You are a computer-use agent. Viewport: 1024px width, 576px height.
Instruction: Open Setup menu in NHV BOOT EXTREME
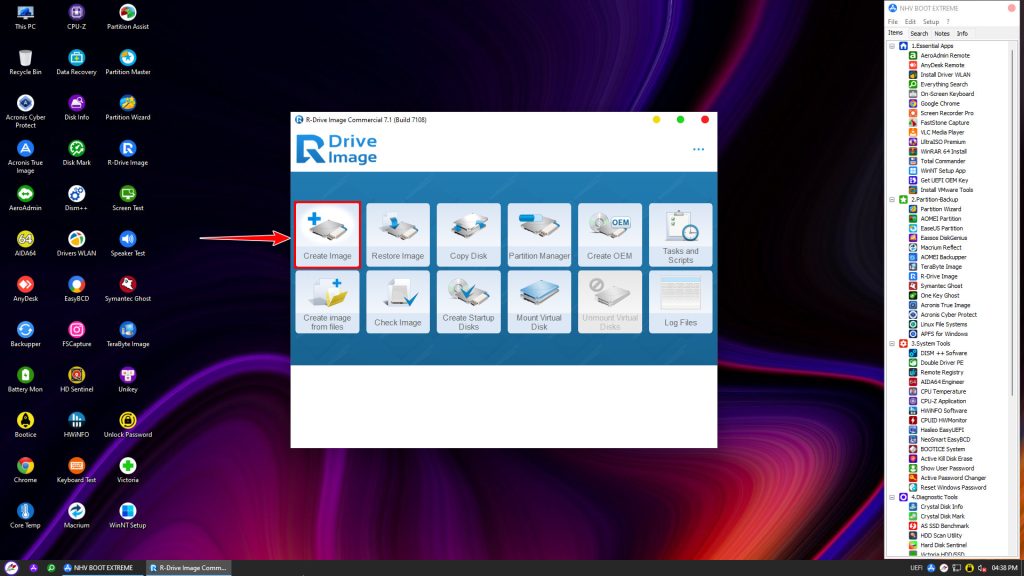tap(931, 22)
